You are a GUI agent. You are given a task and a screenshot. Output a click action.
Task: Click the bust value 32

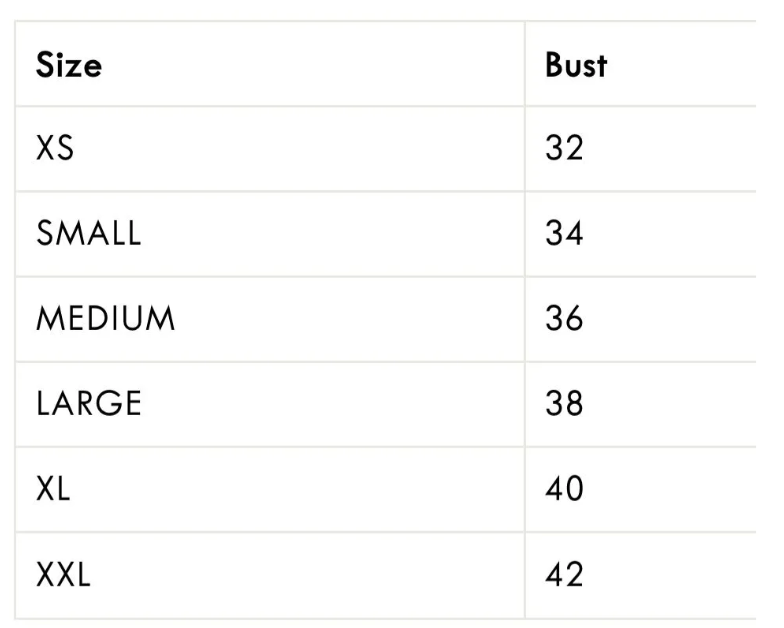(564, 149)
